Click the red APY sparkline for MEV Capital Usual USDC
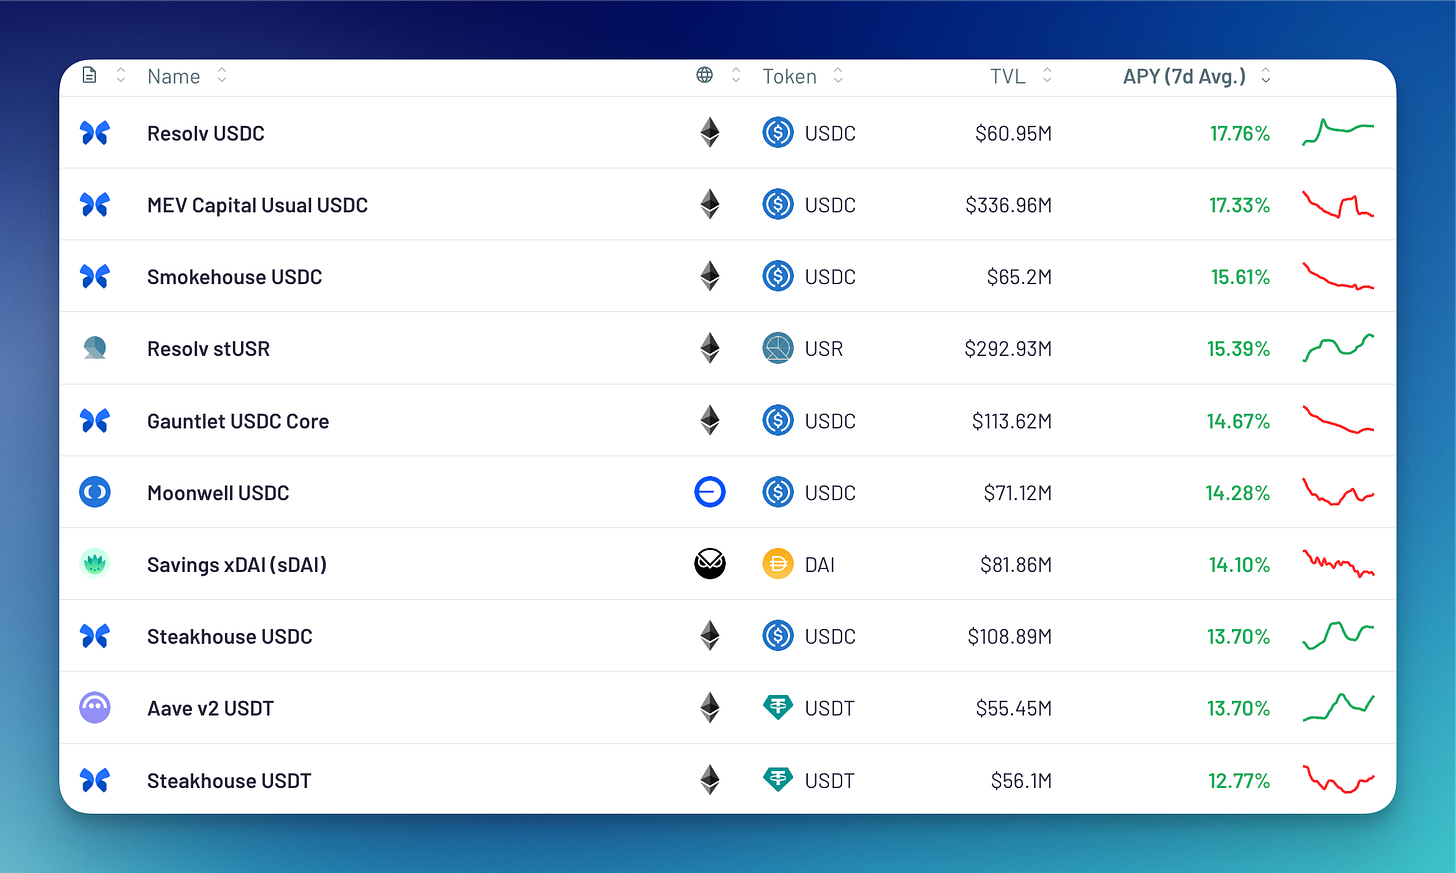This screenshot has width=1456, height=873. click(x=1338, y=204)
